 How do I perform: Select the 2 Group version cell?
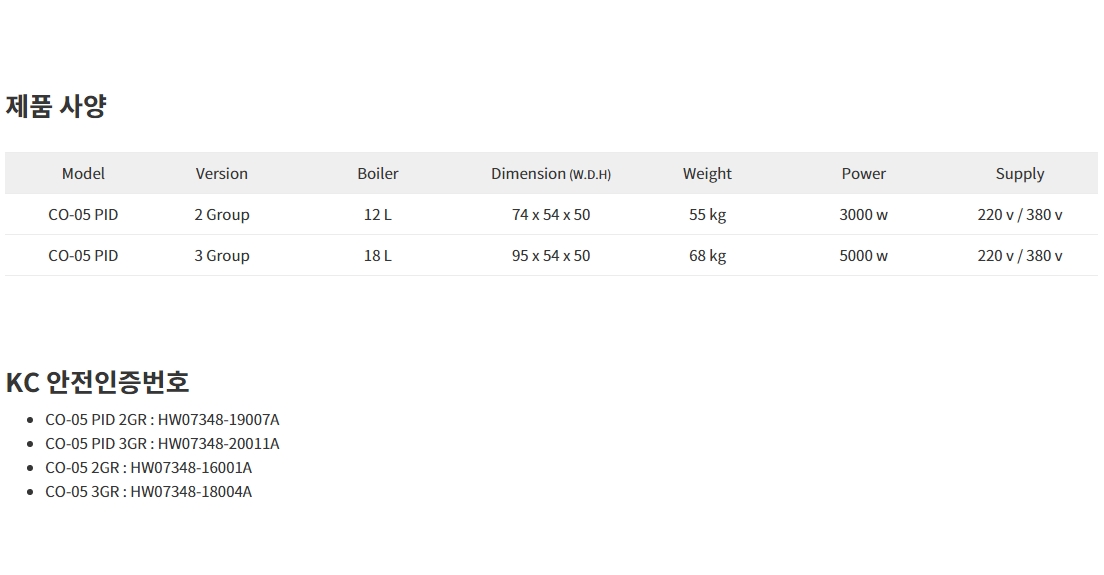[221, 214]
